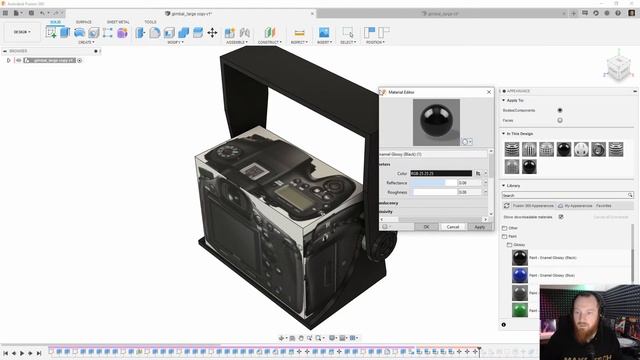Jump to timeline end button

tap(39, 353)
